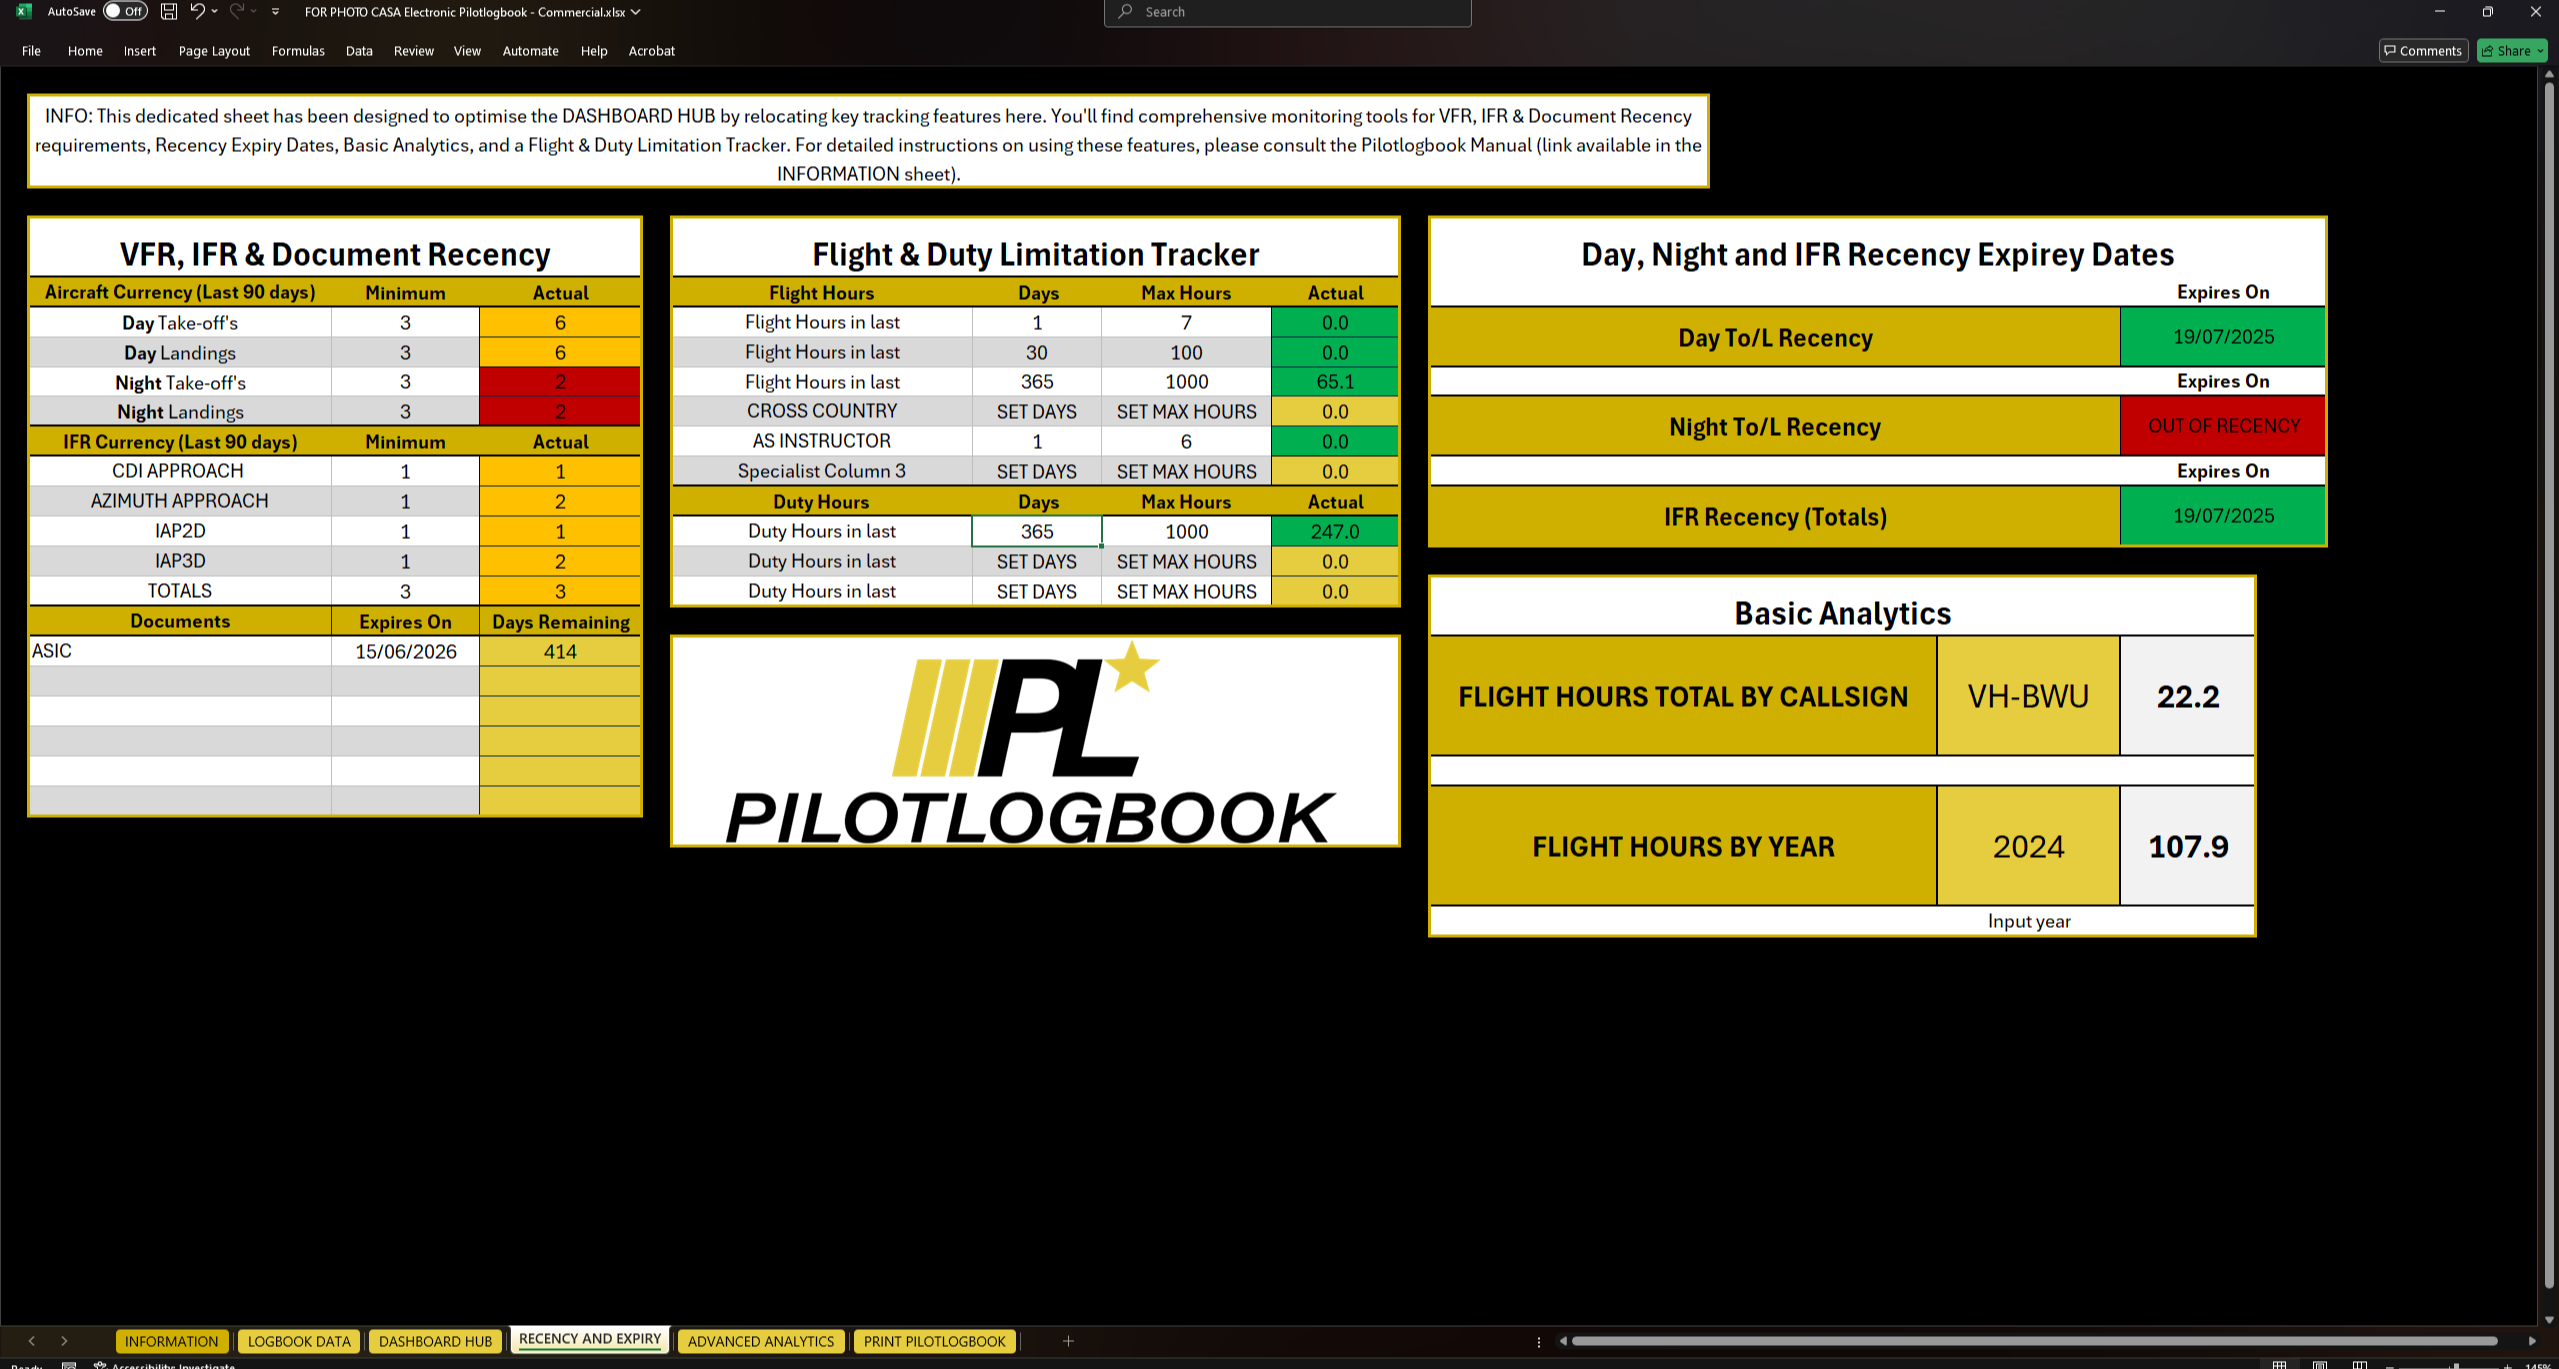2559x1369 pixels.
Task: Switch to the Formulas ribbon tab
Action: pyautogui.click(x=298, y=51)
